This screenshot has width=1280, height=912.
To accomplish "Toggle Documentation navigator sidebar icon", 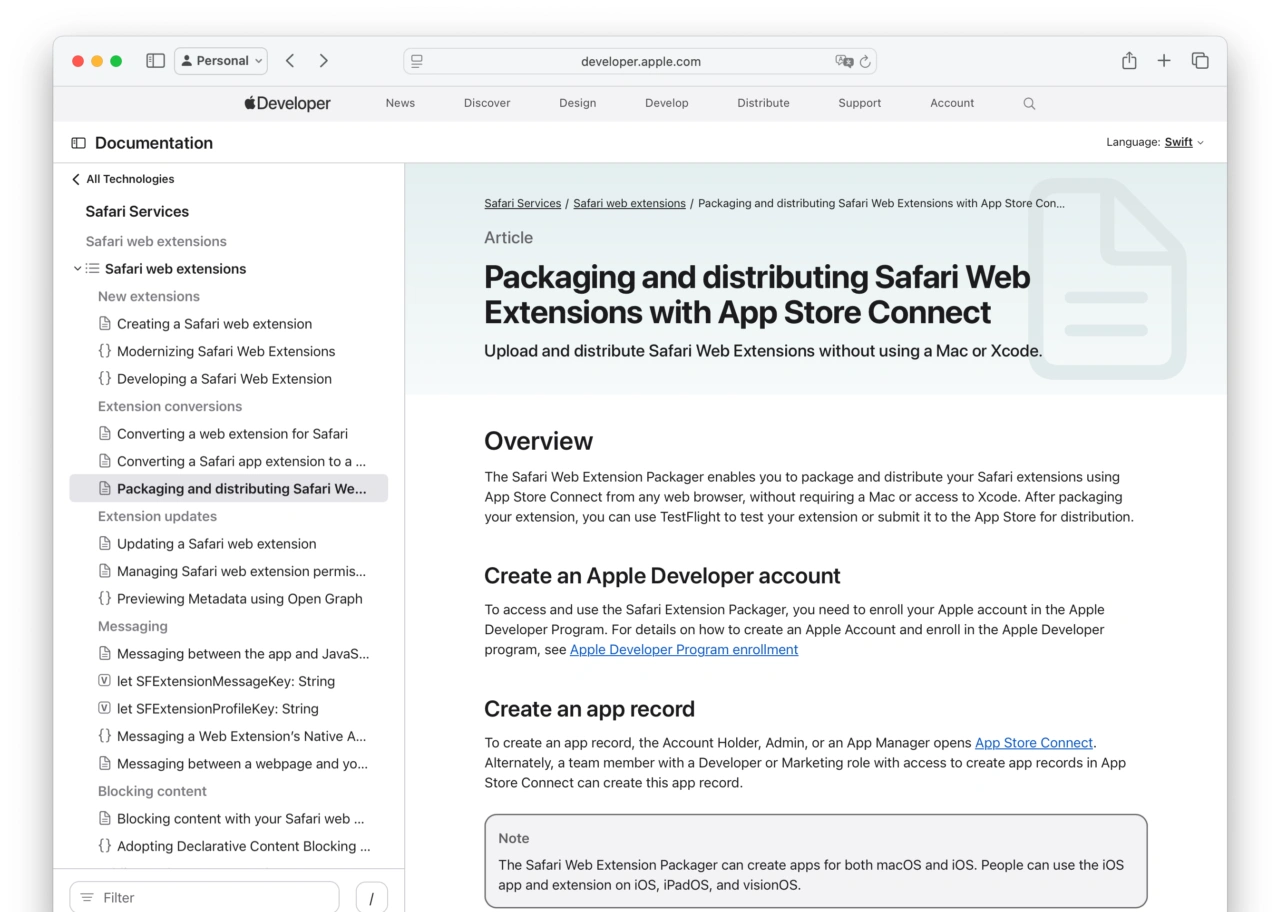I will [x=78, y=143].
